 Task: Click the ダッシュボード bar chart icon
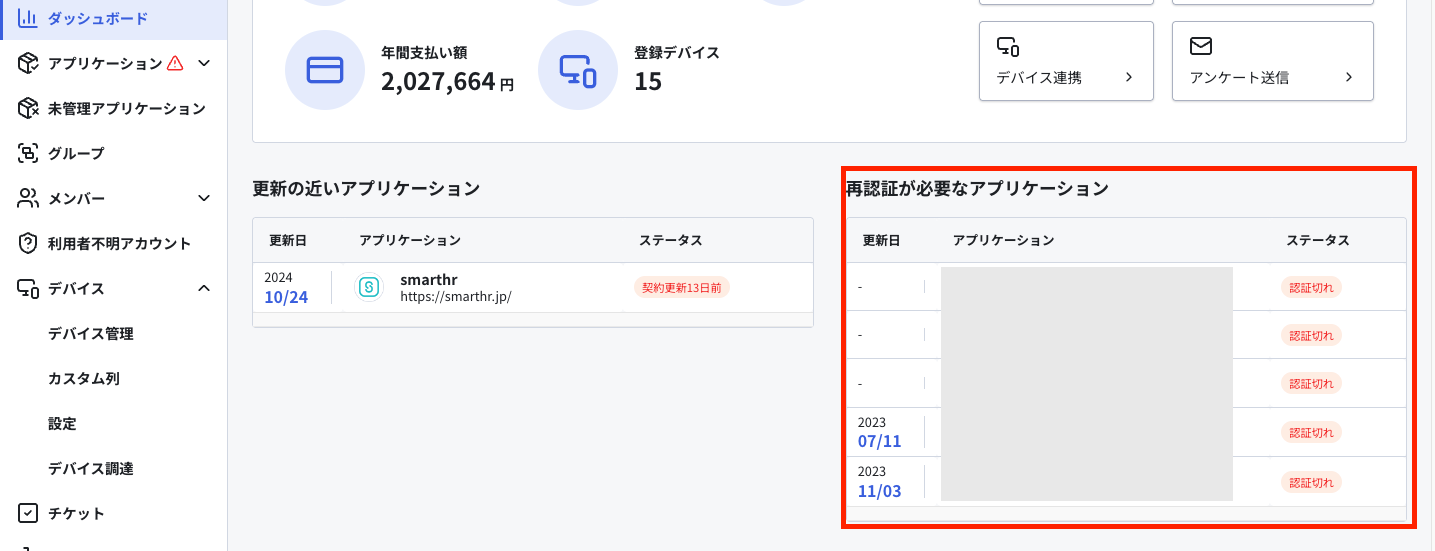pos(28,18)
